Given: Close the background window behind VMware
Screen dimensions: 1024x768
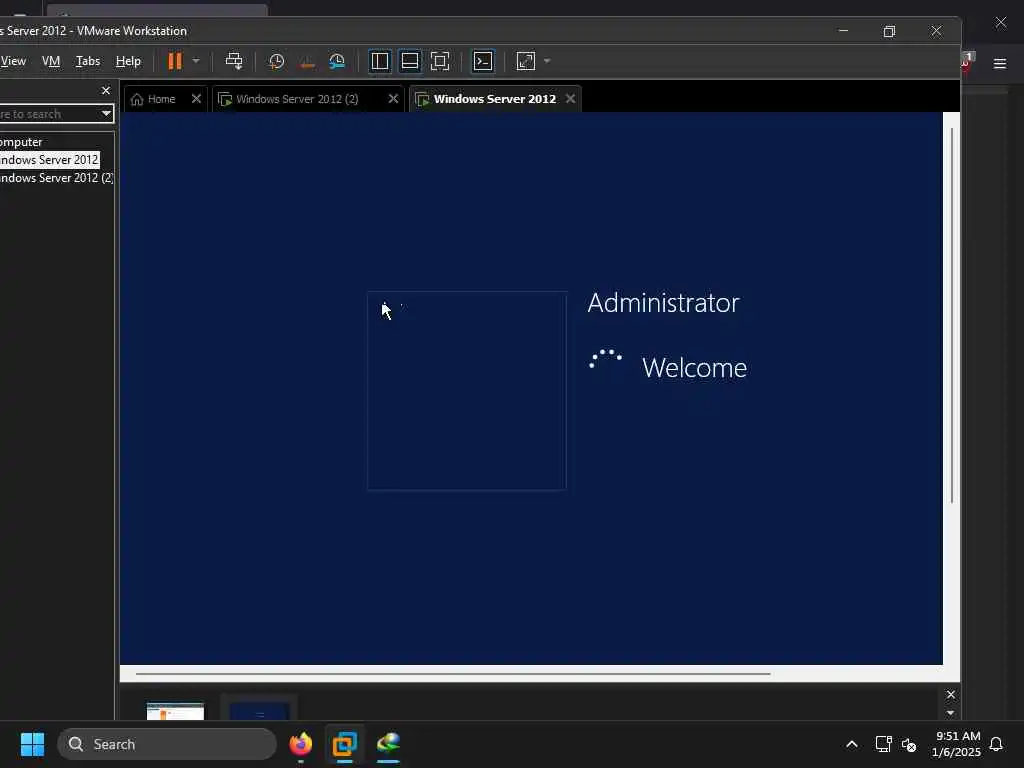Looking at the screenshot, I should pos(1000,22).
